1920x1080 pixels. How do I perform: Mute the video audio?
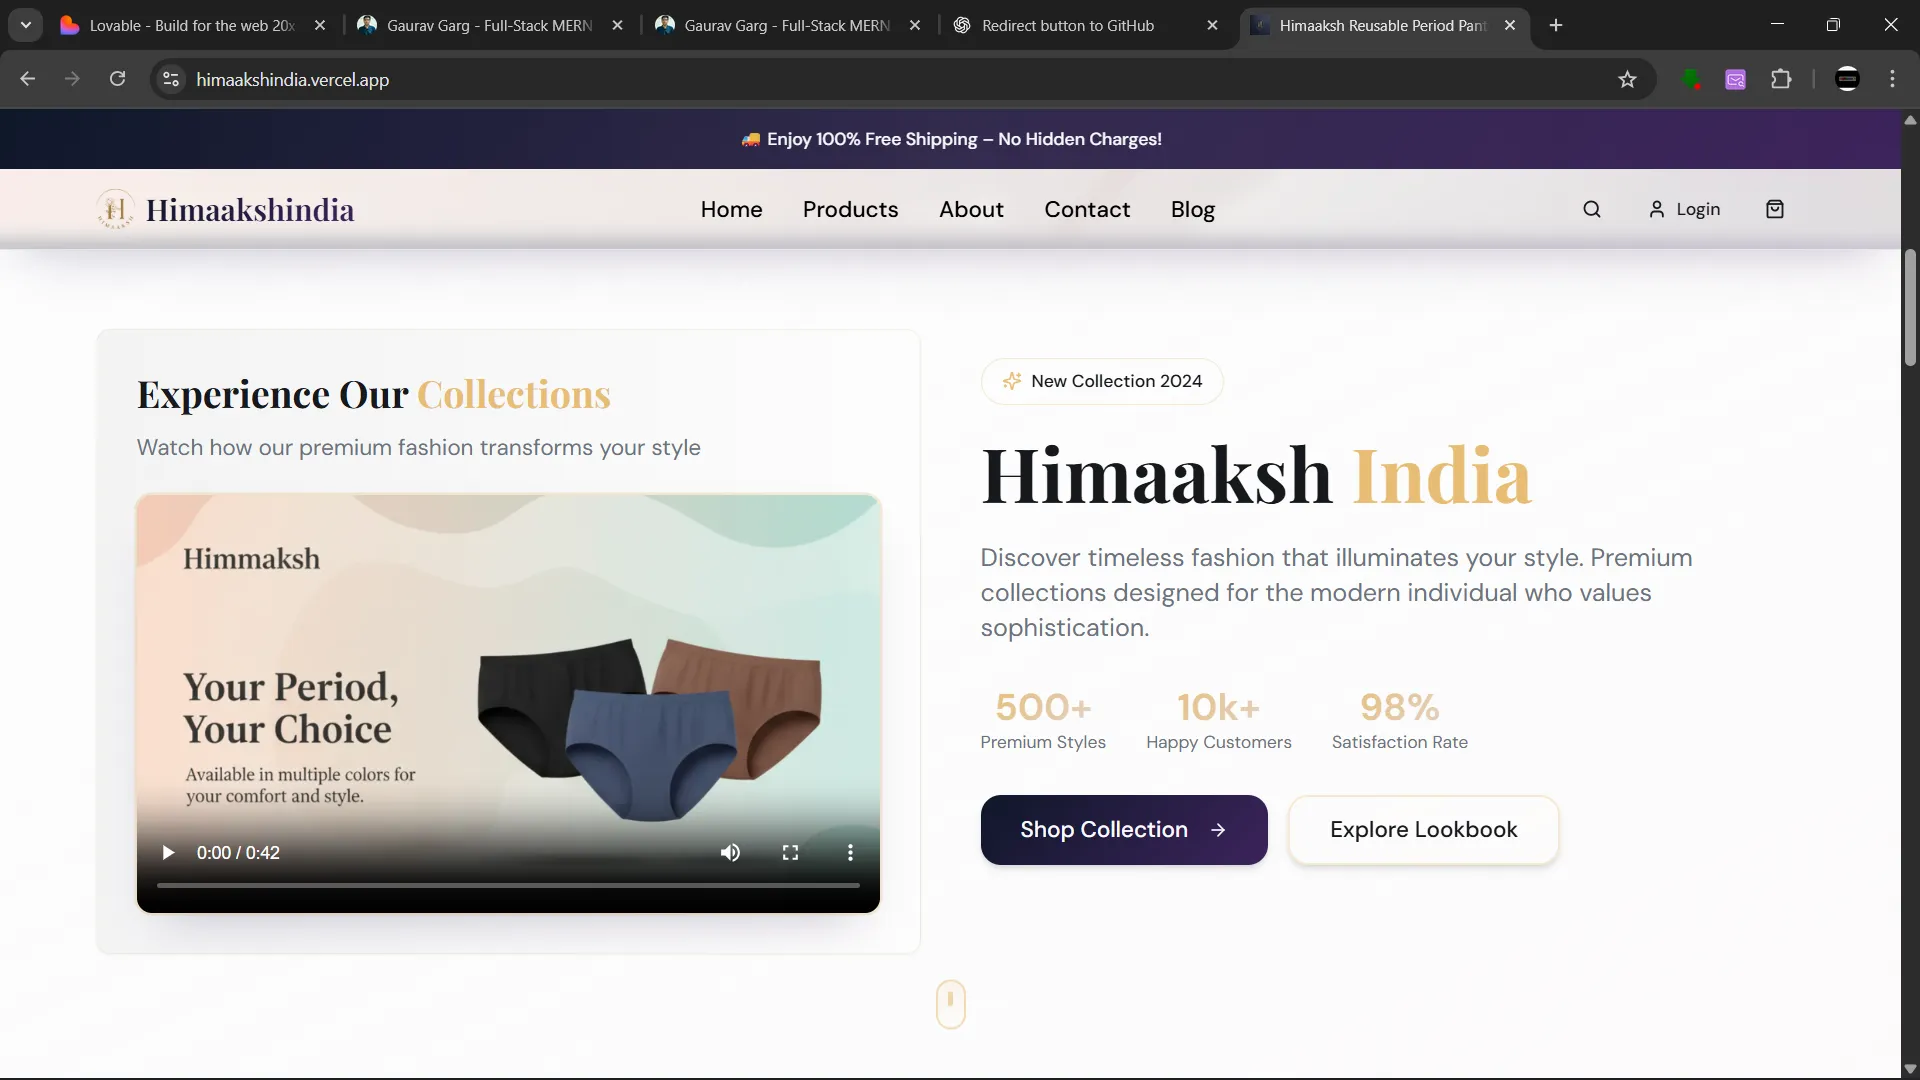click(731, 852)
